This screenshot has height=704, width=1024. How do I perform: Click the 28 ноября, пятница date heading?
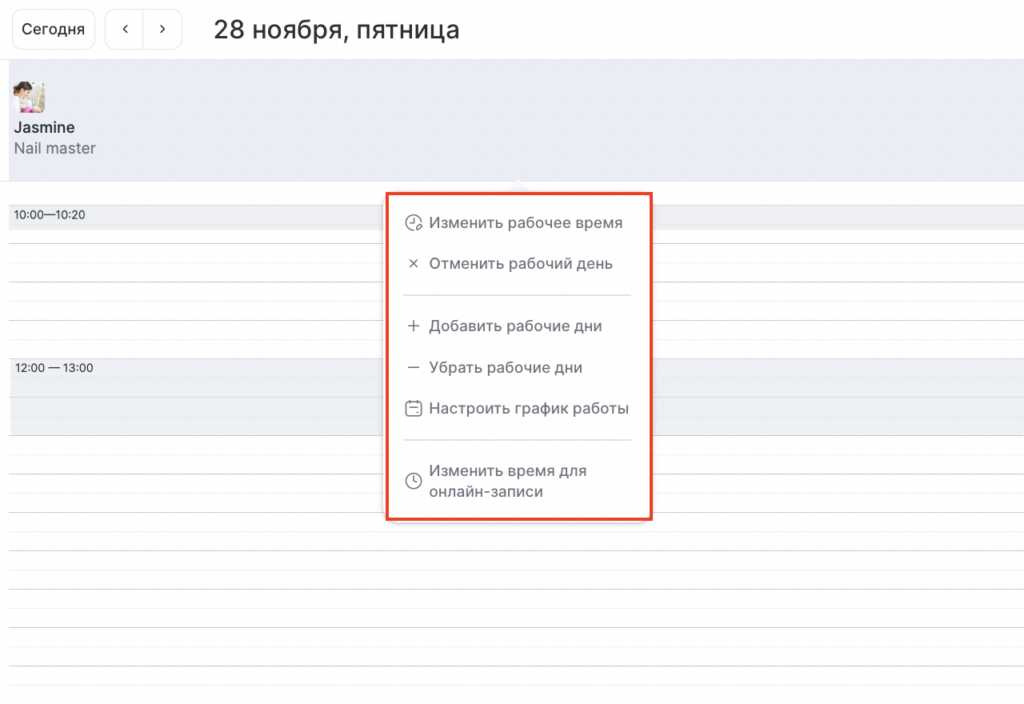point(336,30)
